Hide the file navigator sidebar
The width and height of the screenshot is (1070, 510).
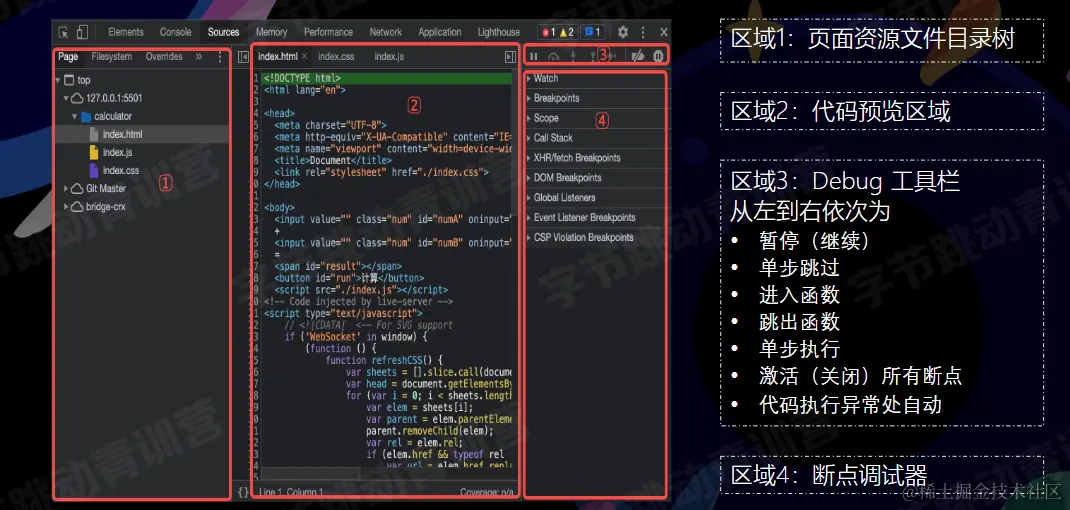point(242,57)
